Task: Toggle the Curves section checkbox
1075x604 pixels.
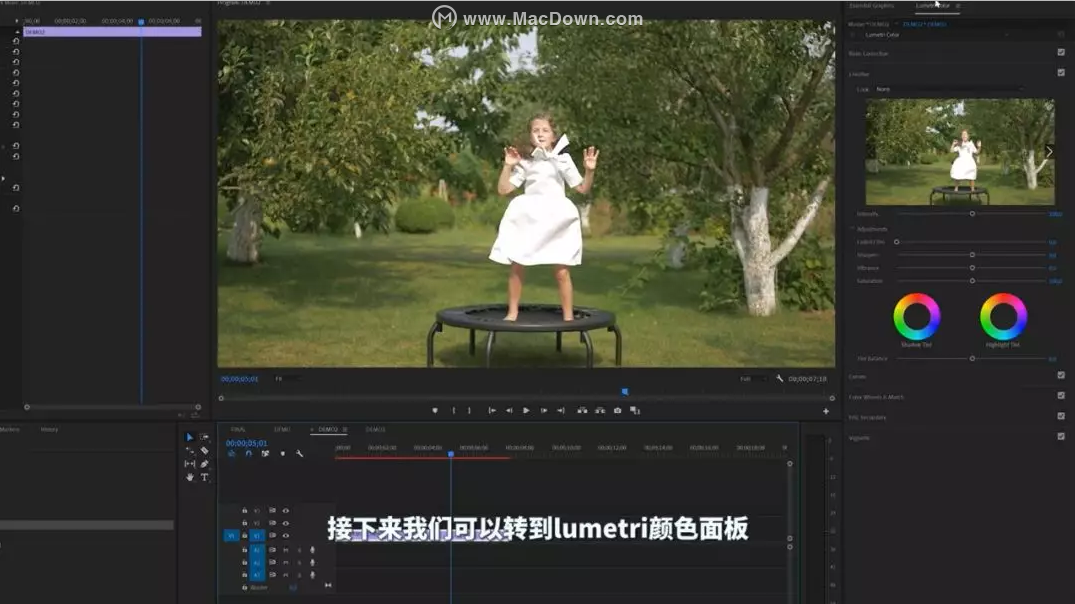Action: tap(1061, 375)
